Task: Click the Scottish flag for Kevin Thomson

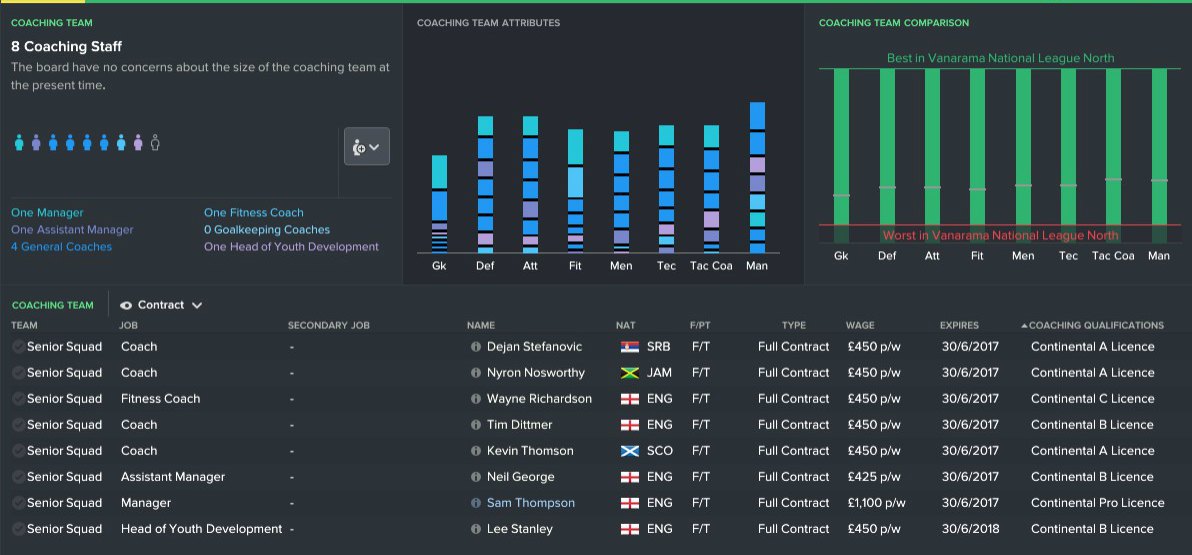Action: (x=630, y=451)
